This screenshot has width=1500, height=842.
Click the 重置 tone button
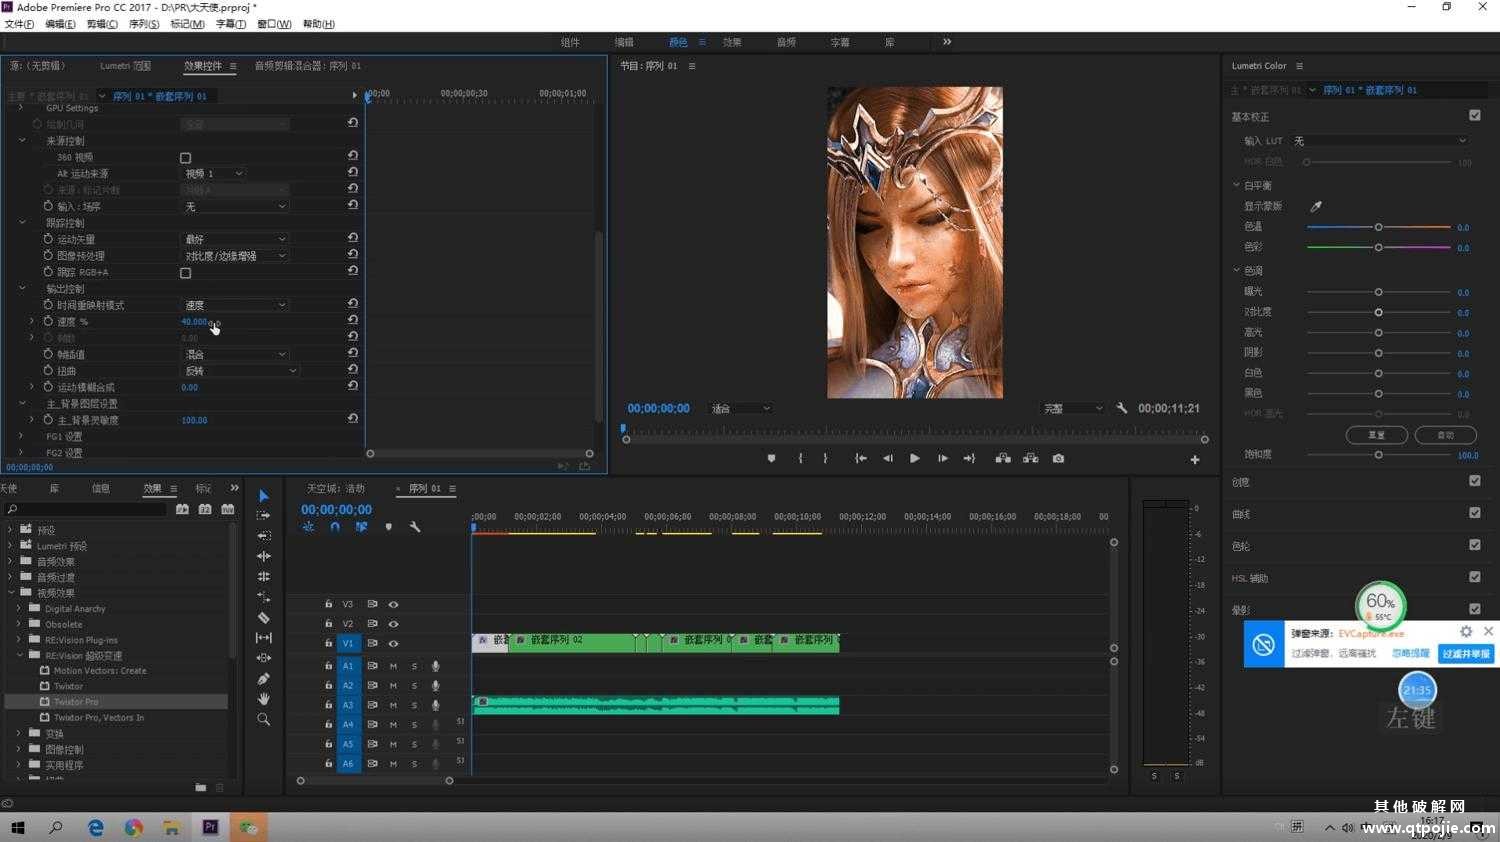pyautogui.click(x=1377, y=435)
